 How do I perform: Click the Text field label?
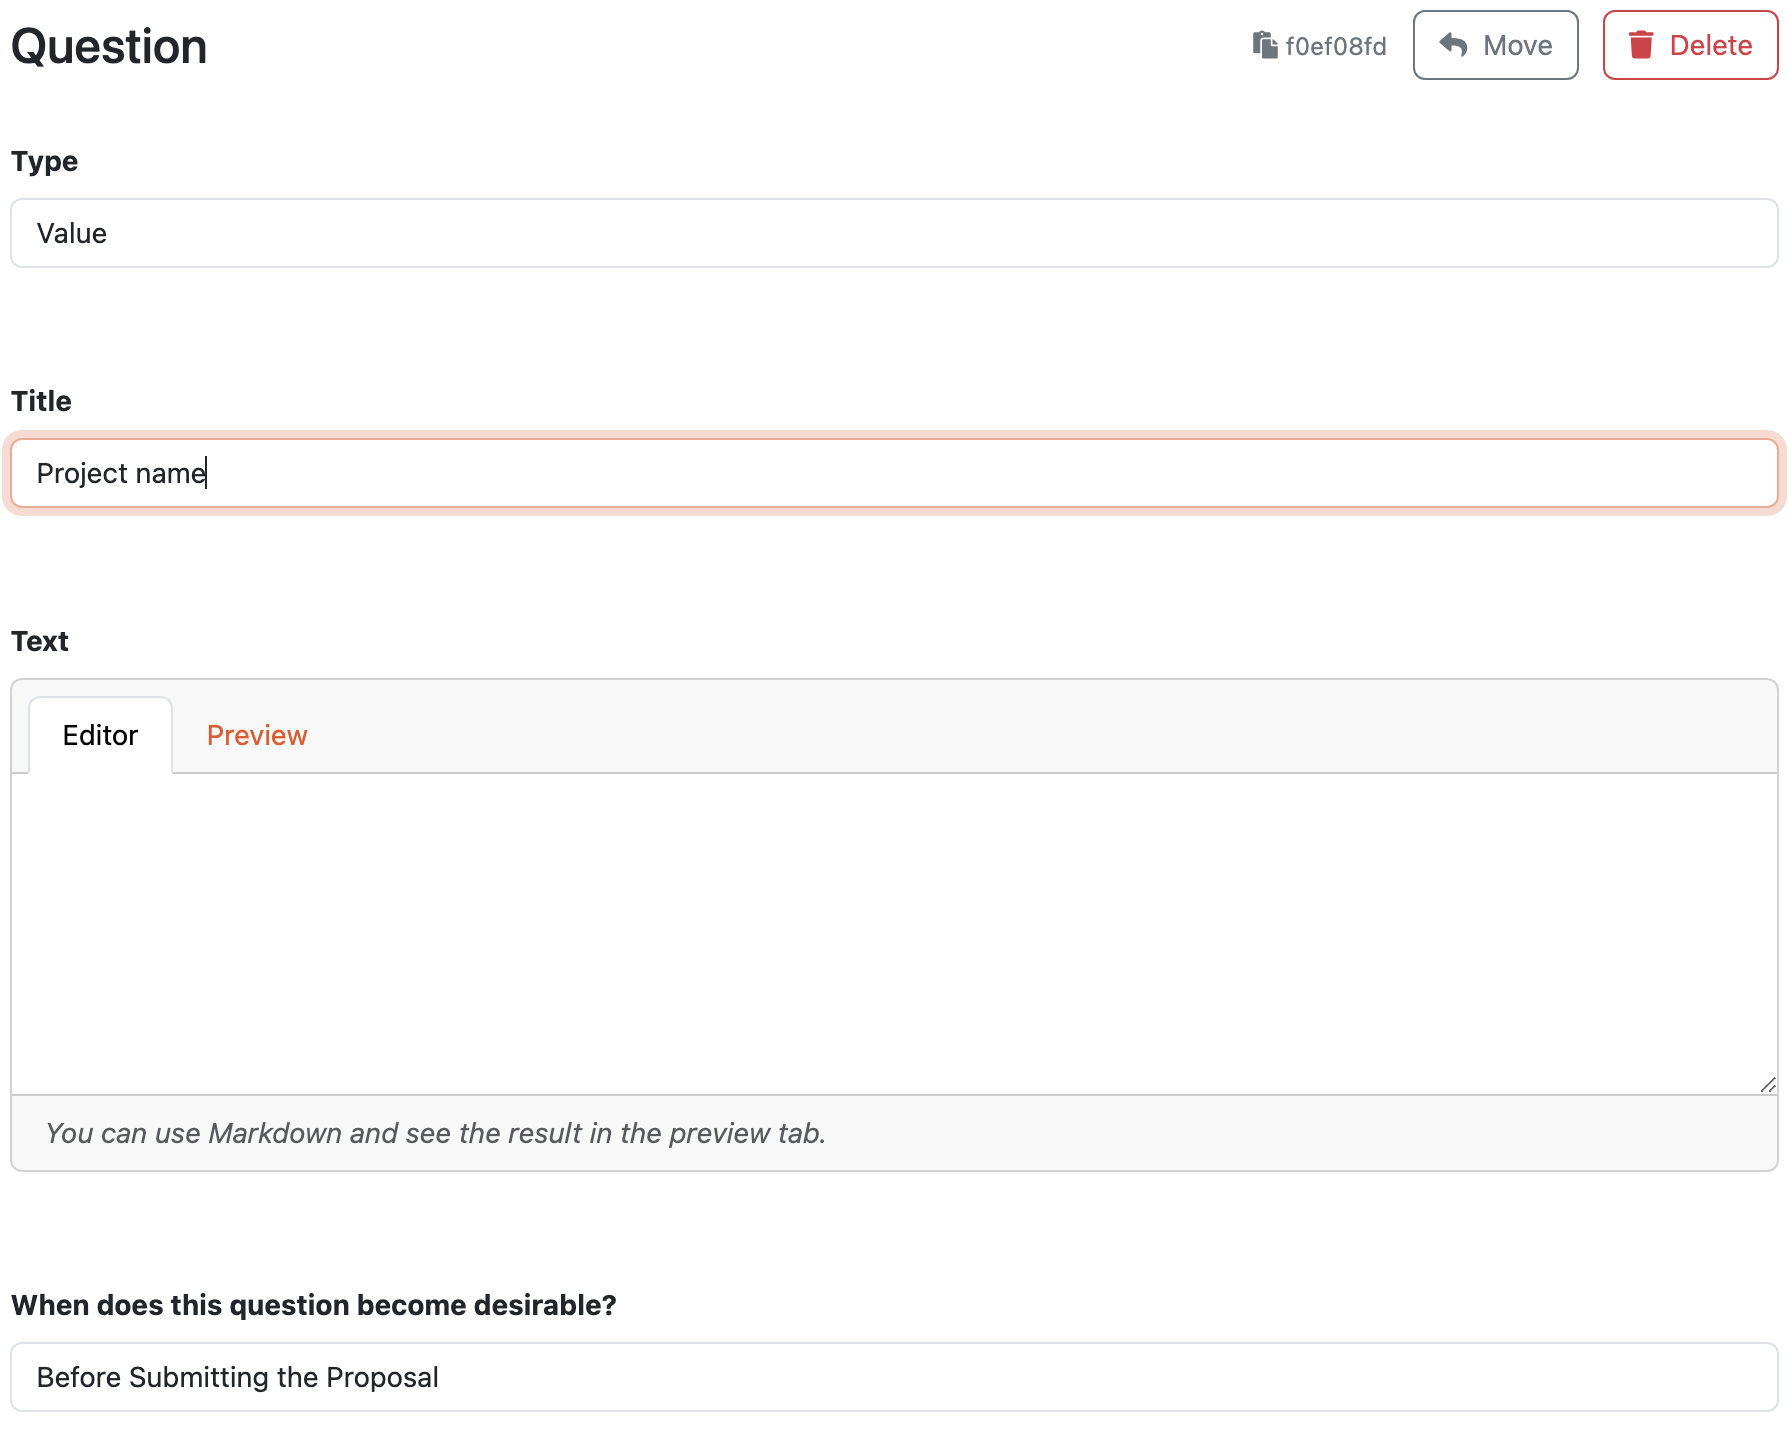40,641
